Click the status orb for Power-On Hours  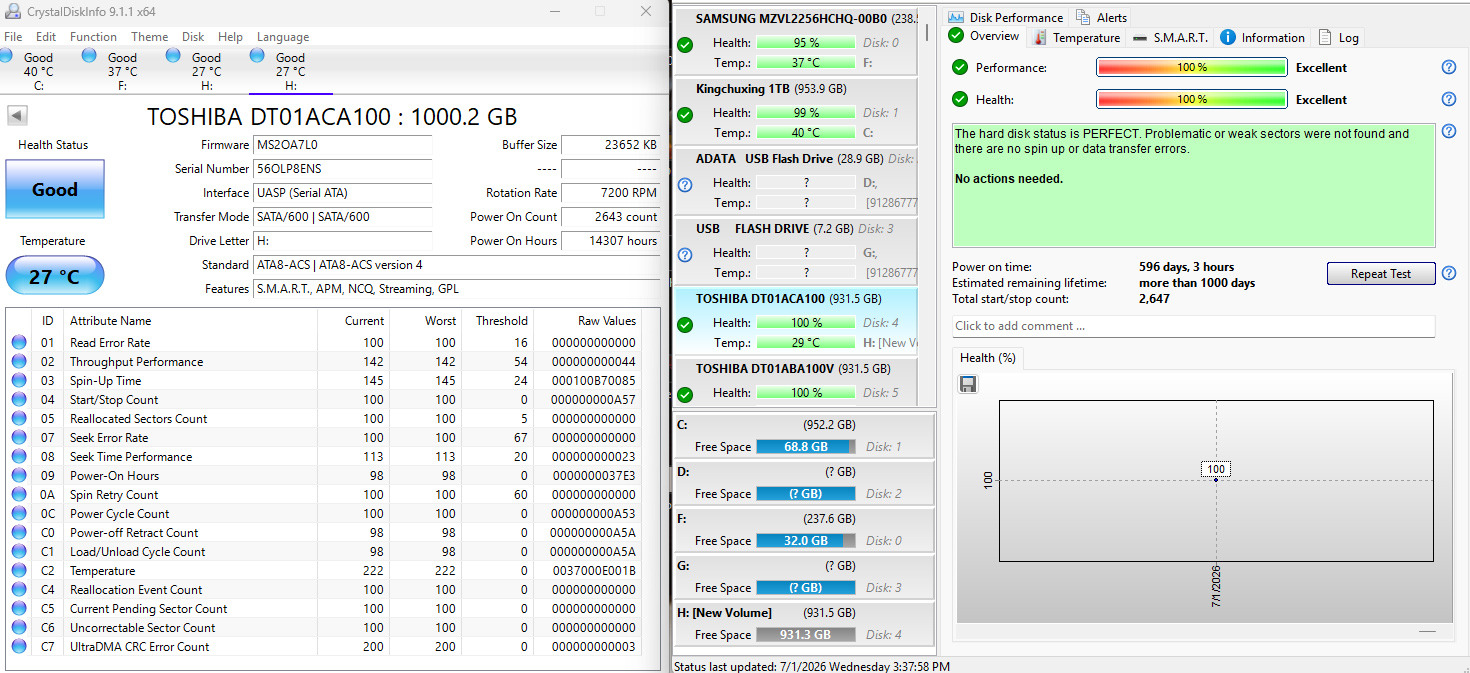(18, 476)
